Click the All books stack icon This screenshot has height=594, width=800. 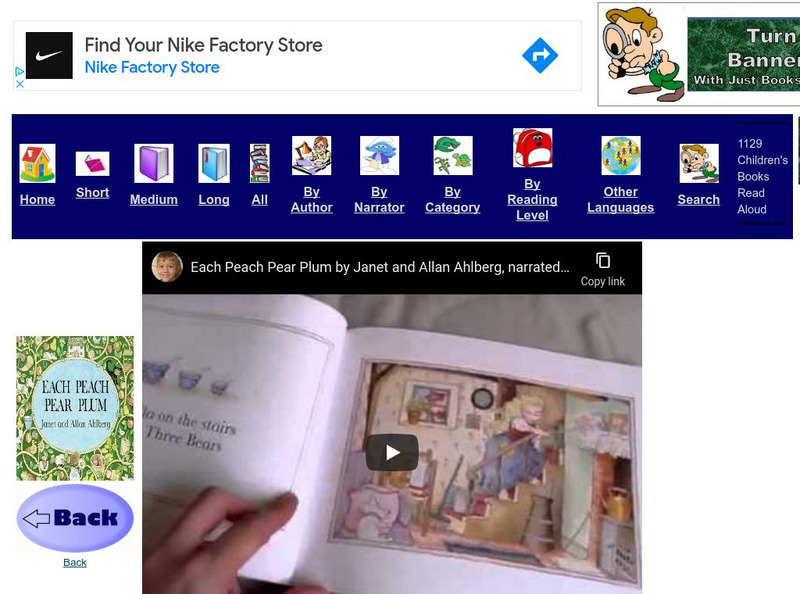point(260,163)
